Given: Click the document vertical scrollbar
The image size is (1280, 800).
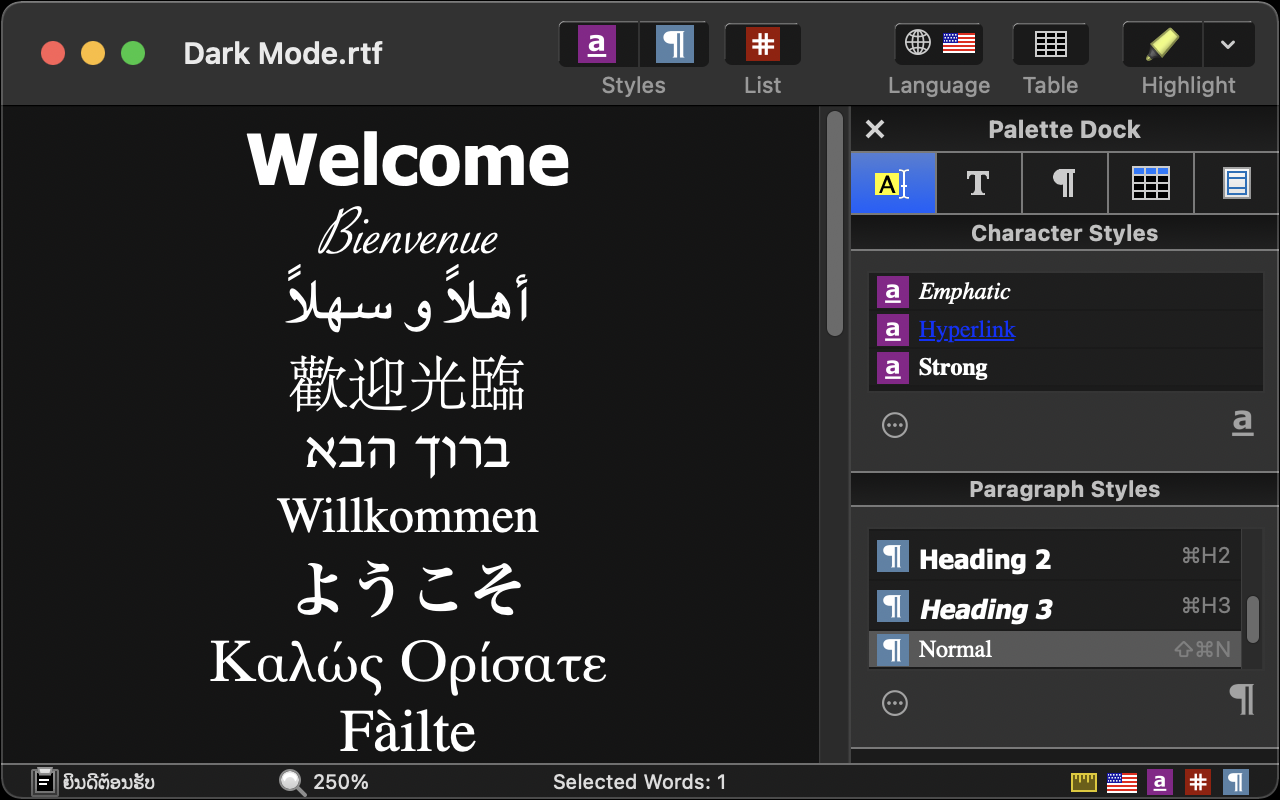Looking at the screenshot, I should 835,224.
